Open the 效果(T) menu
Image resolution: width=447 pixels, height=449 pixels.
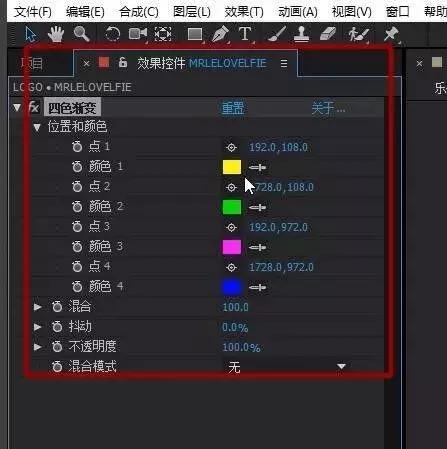point(244,12)
